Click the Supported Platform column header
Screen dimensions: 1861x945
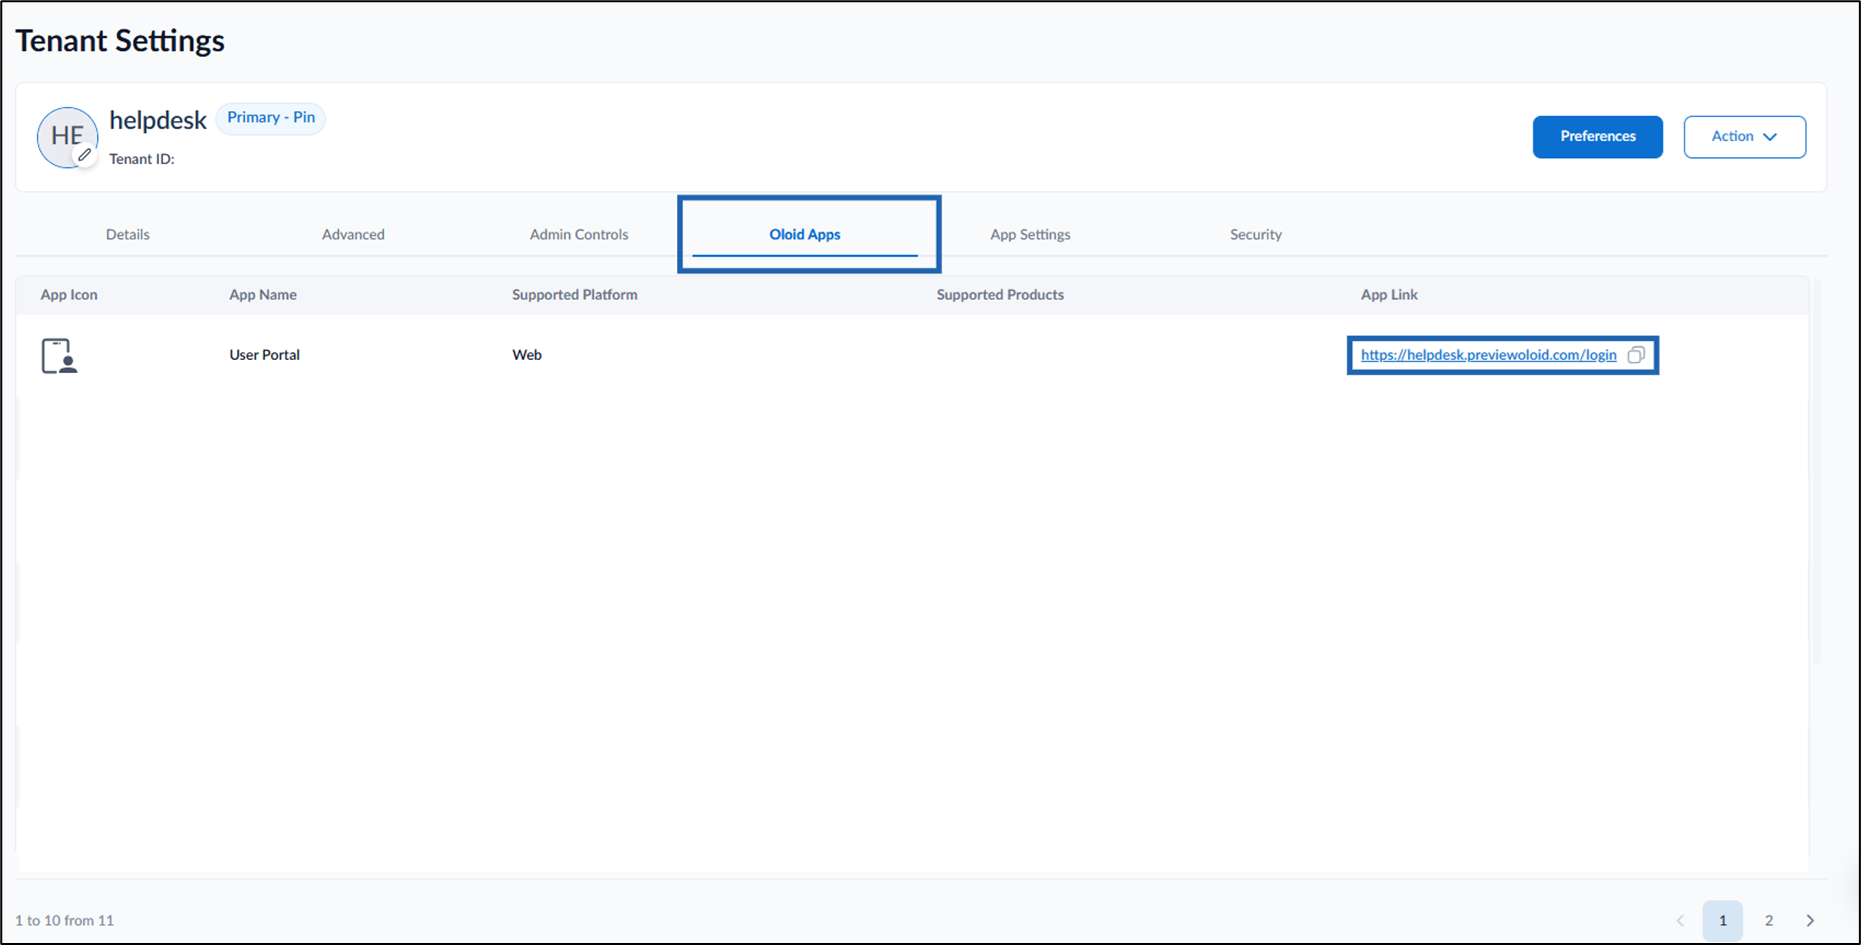(575, 295)
